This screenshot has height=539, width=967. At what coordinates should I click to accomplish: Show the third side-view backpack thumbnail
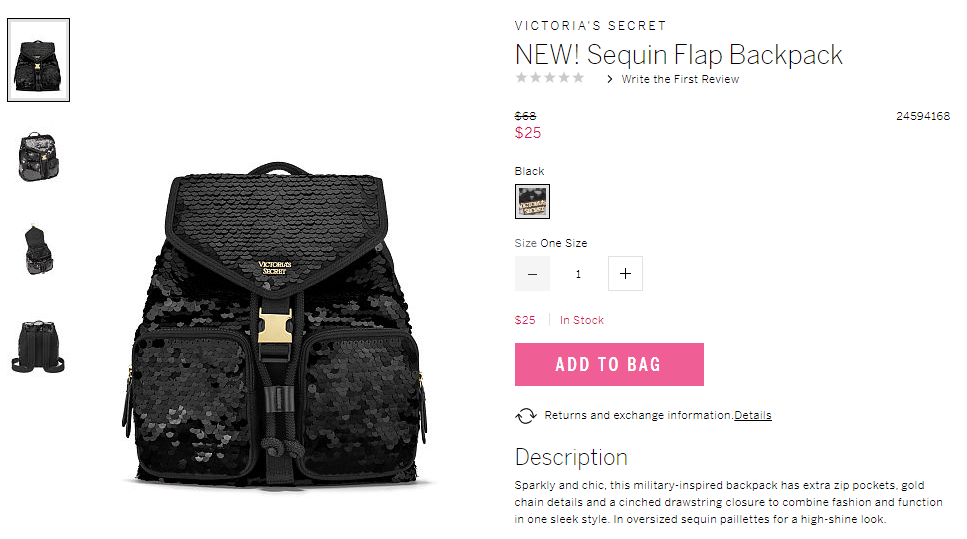[38, 250]
